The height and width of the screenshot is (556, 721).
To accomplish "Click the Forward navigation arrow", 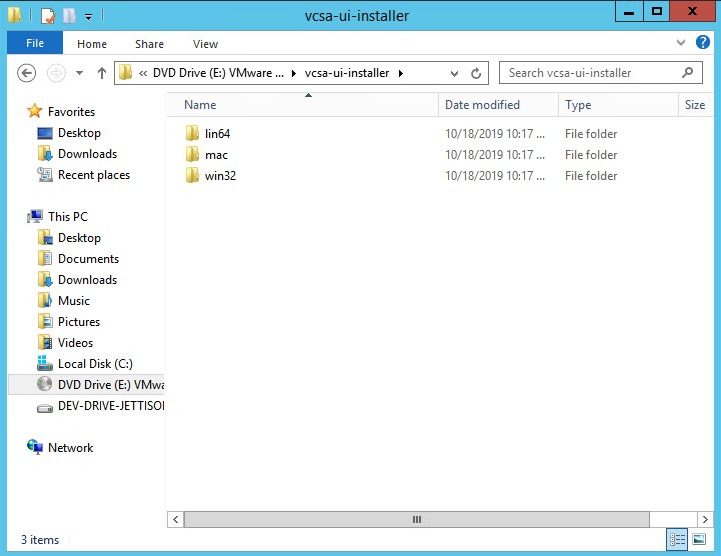I will [56, 73].
